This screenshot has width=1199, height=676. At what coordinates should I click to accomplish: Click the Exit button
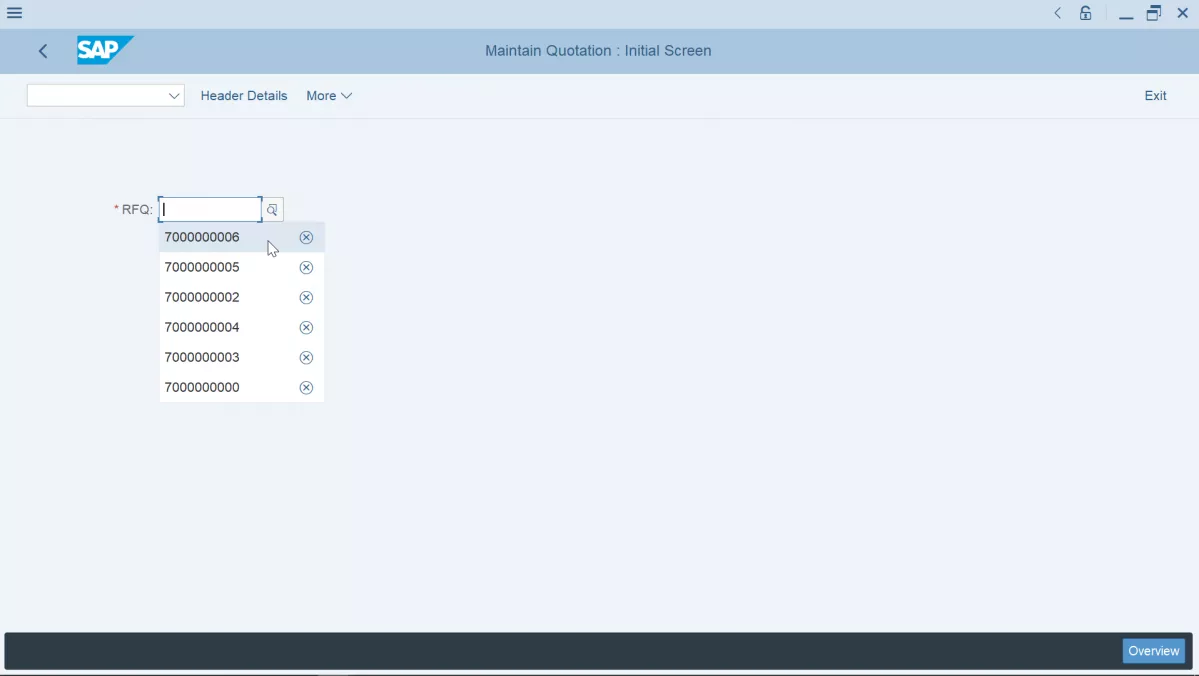pos(1155,96)
